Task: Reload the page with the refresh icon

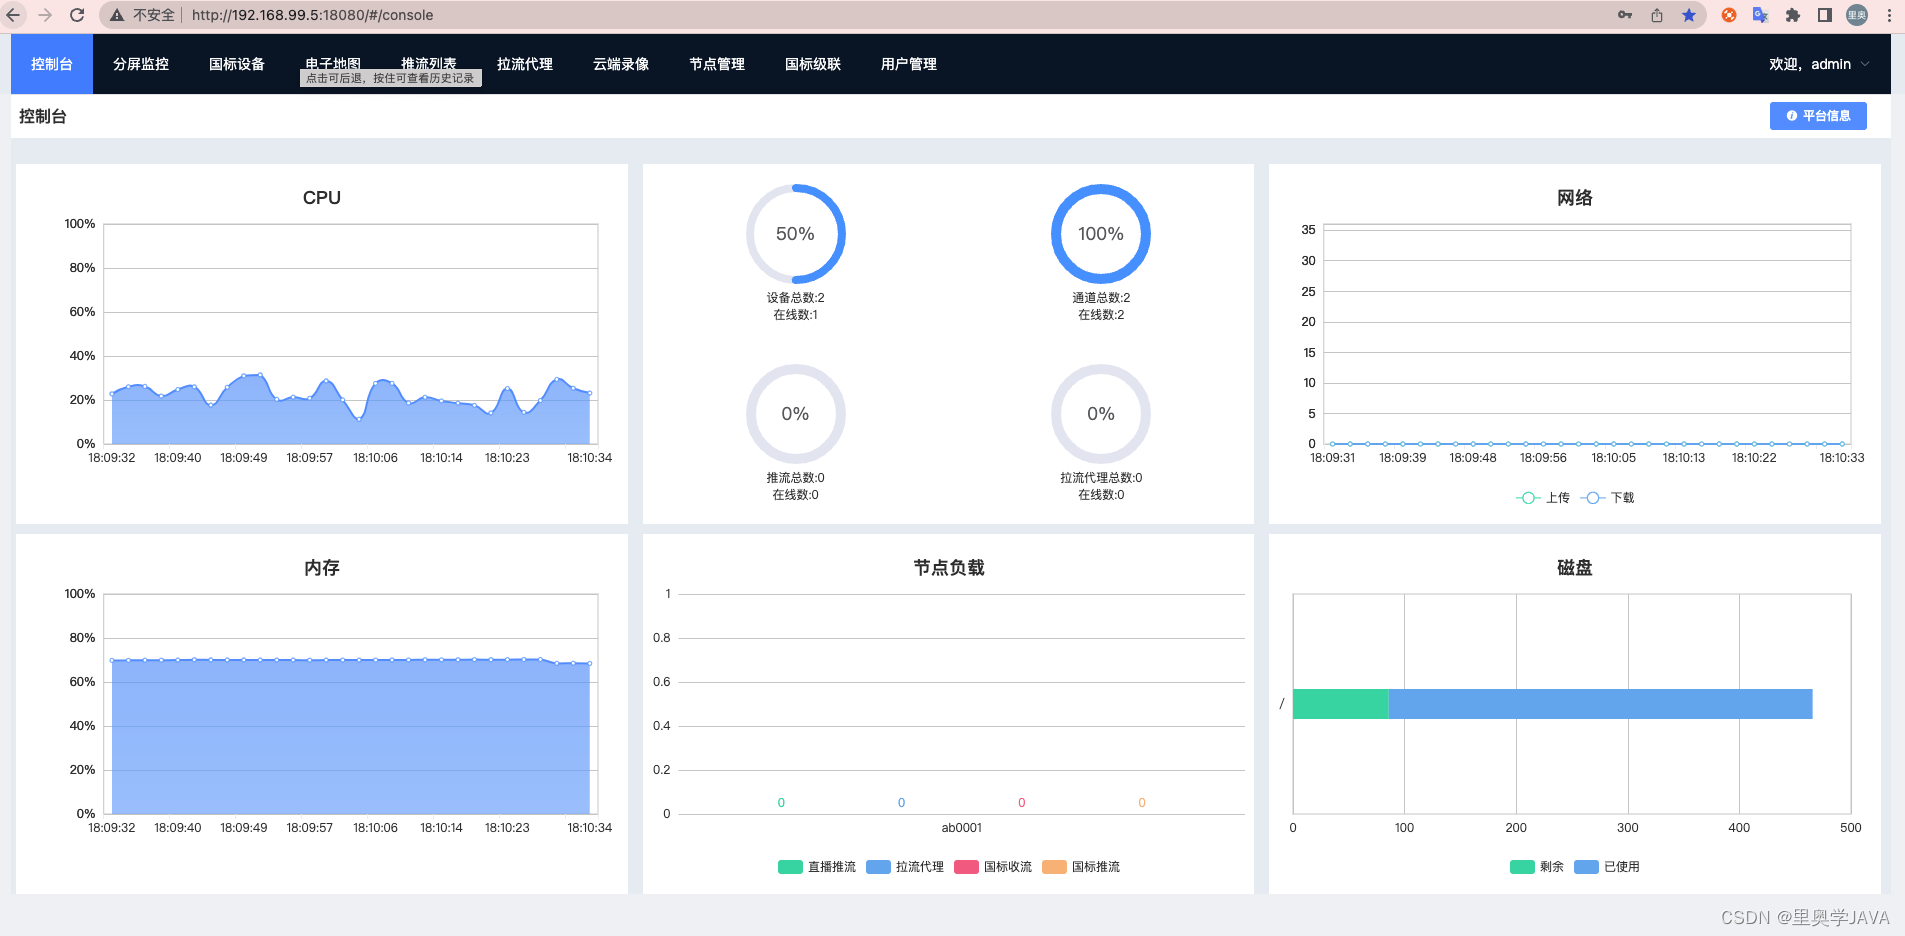Action: [77, 15]
